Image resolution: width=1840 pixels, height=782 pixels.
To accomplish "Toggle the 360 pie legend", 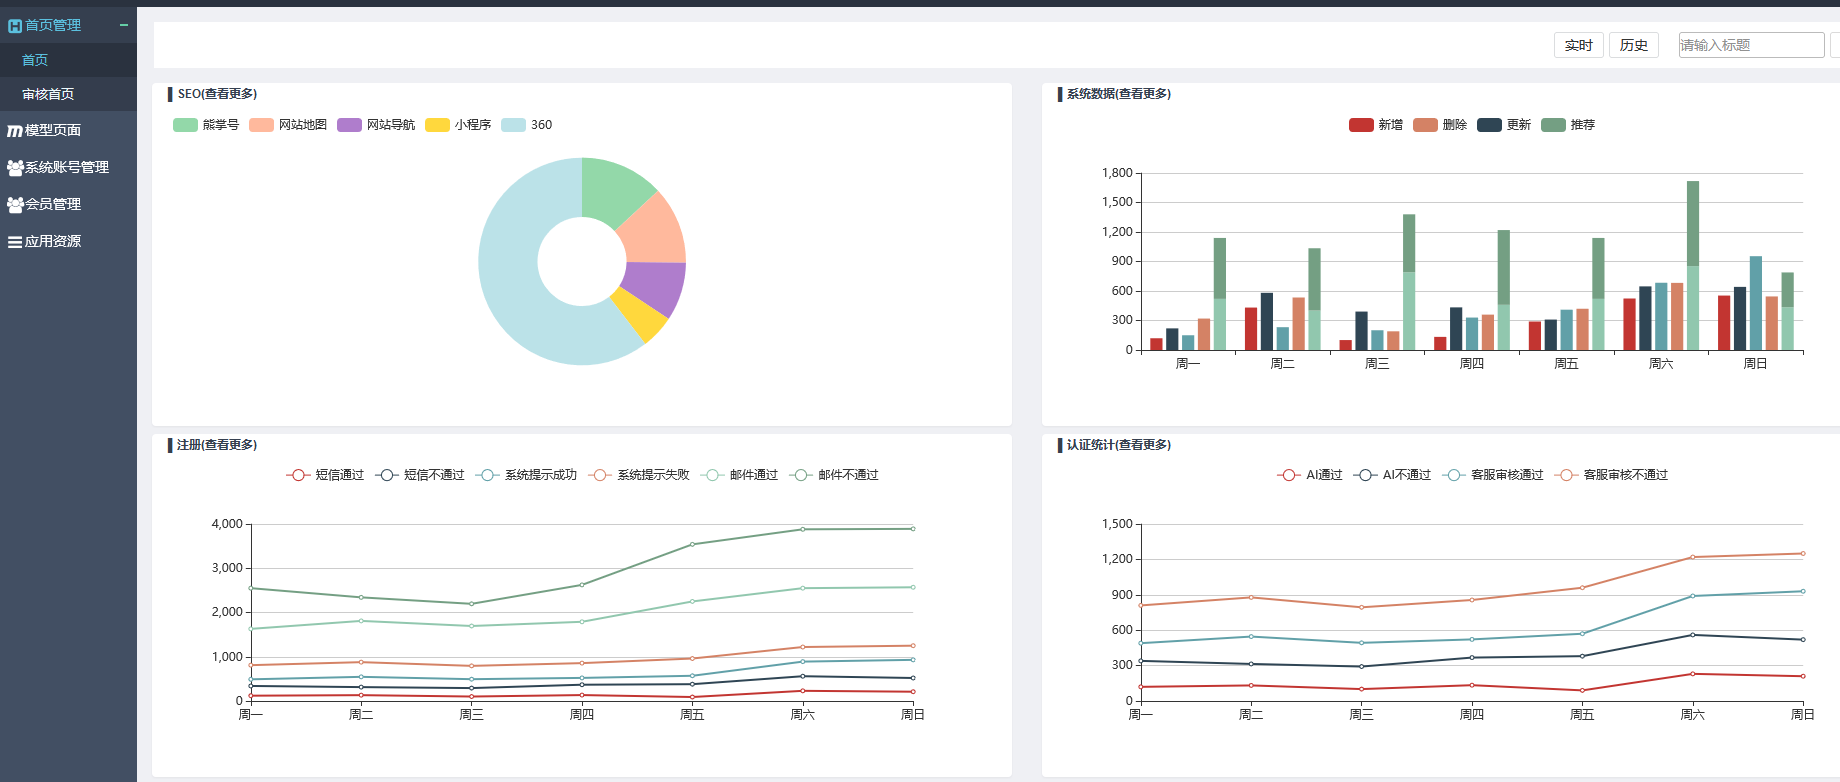I will click(x=527, y=125).
